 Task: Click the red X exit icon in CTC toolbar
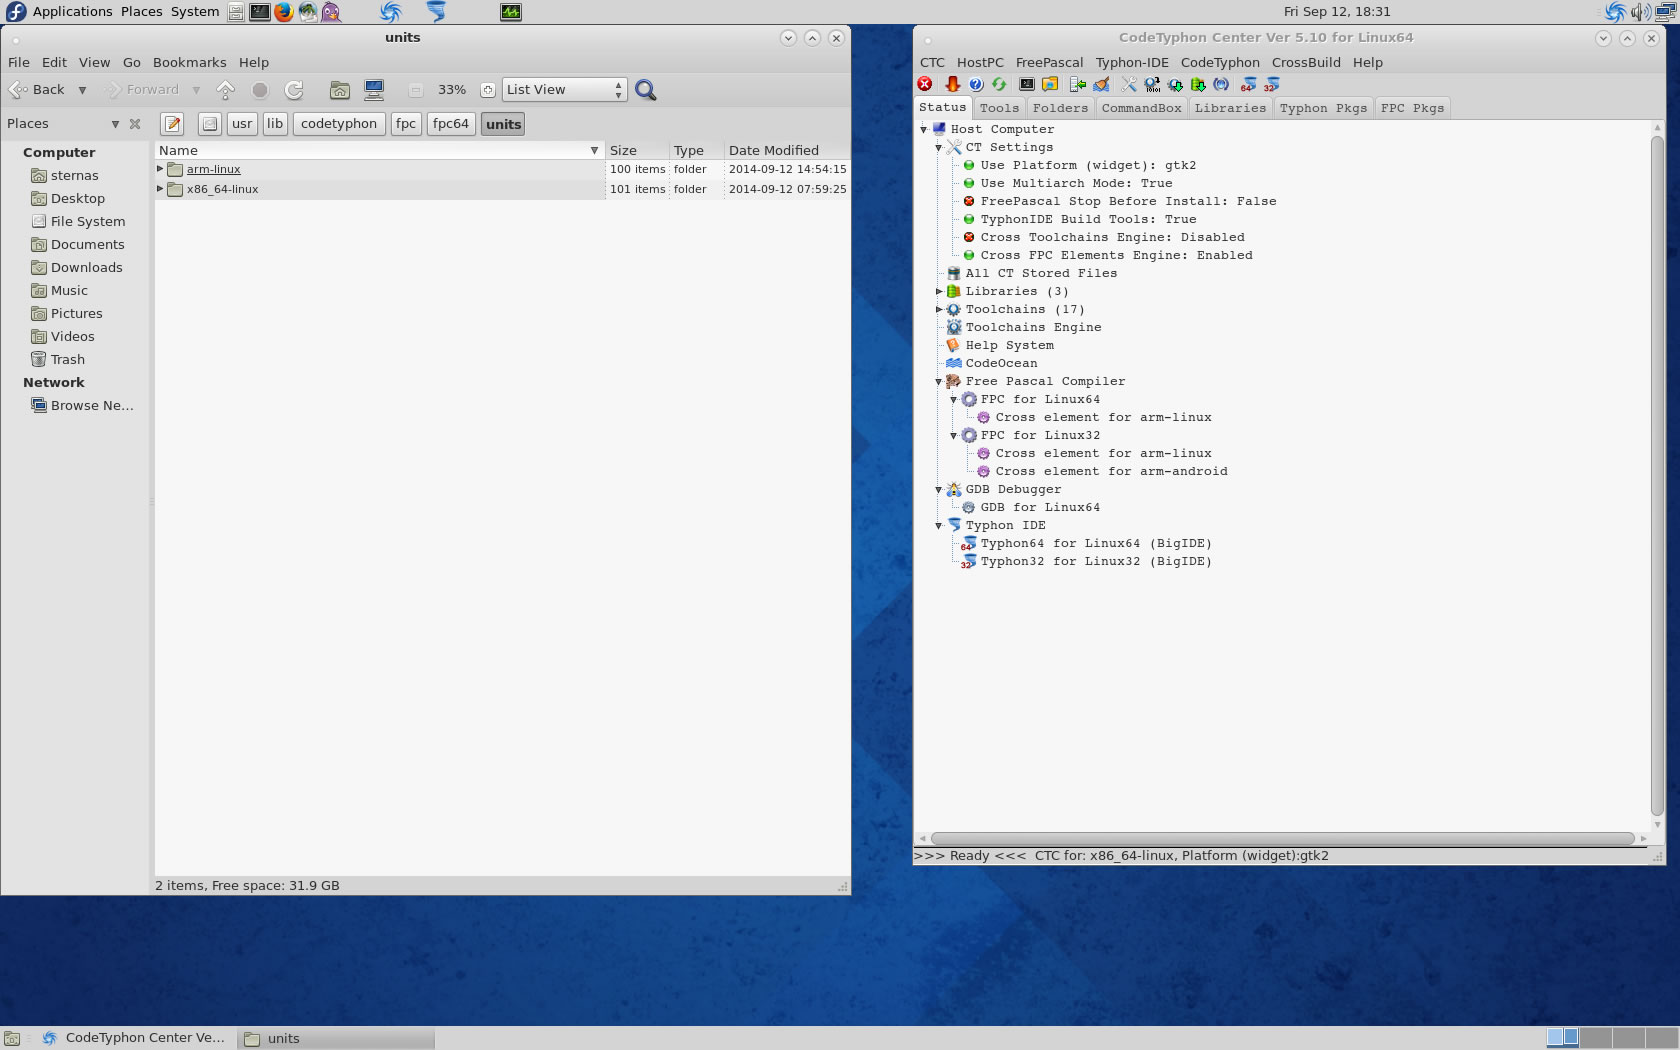[925, 85]
